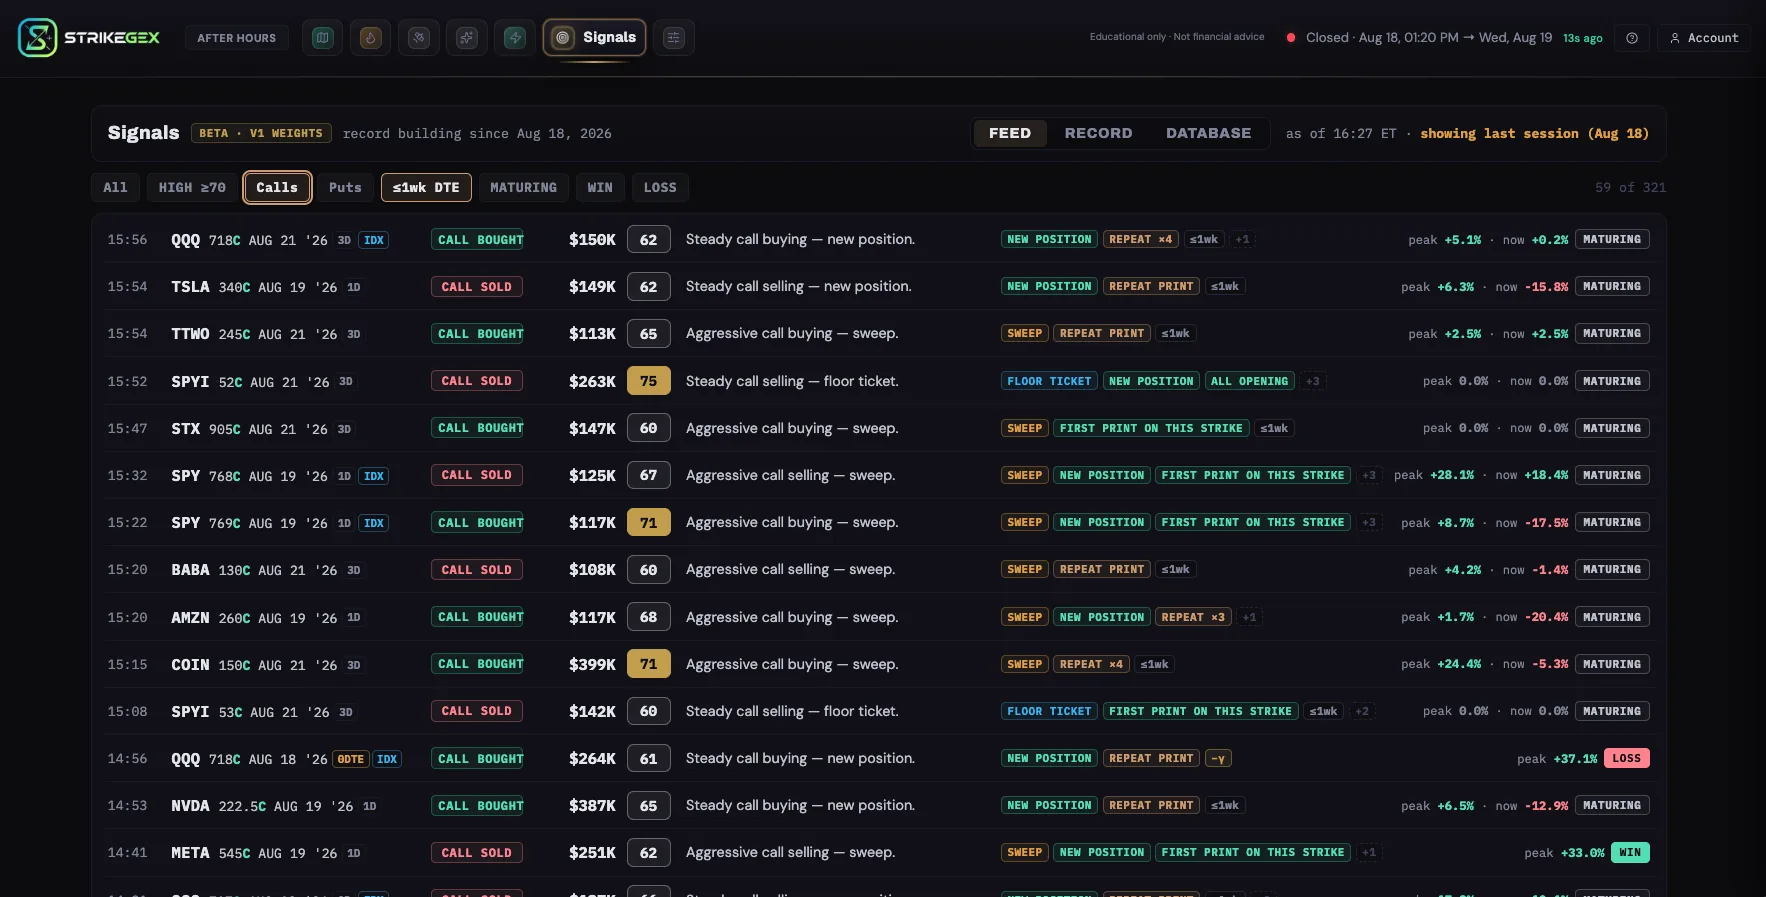Click MATURING status on AMZN row
Image resolution: width=1766 pixels, height=897 pixels.
[1612, 617]
